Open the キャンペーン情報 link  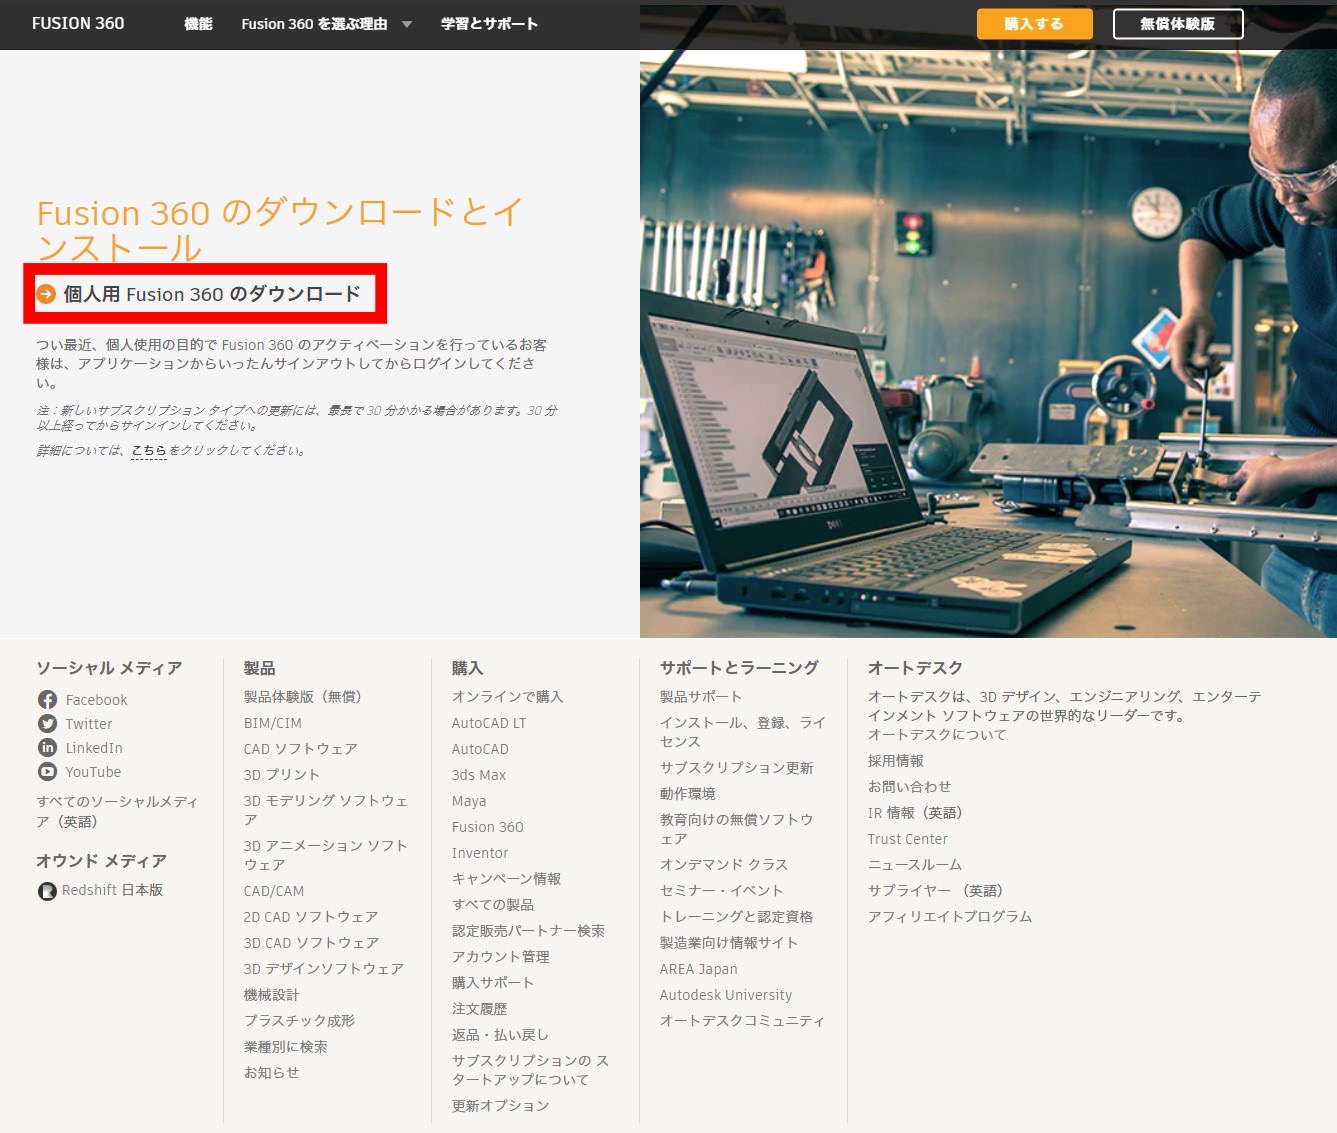coord(506,879)
